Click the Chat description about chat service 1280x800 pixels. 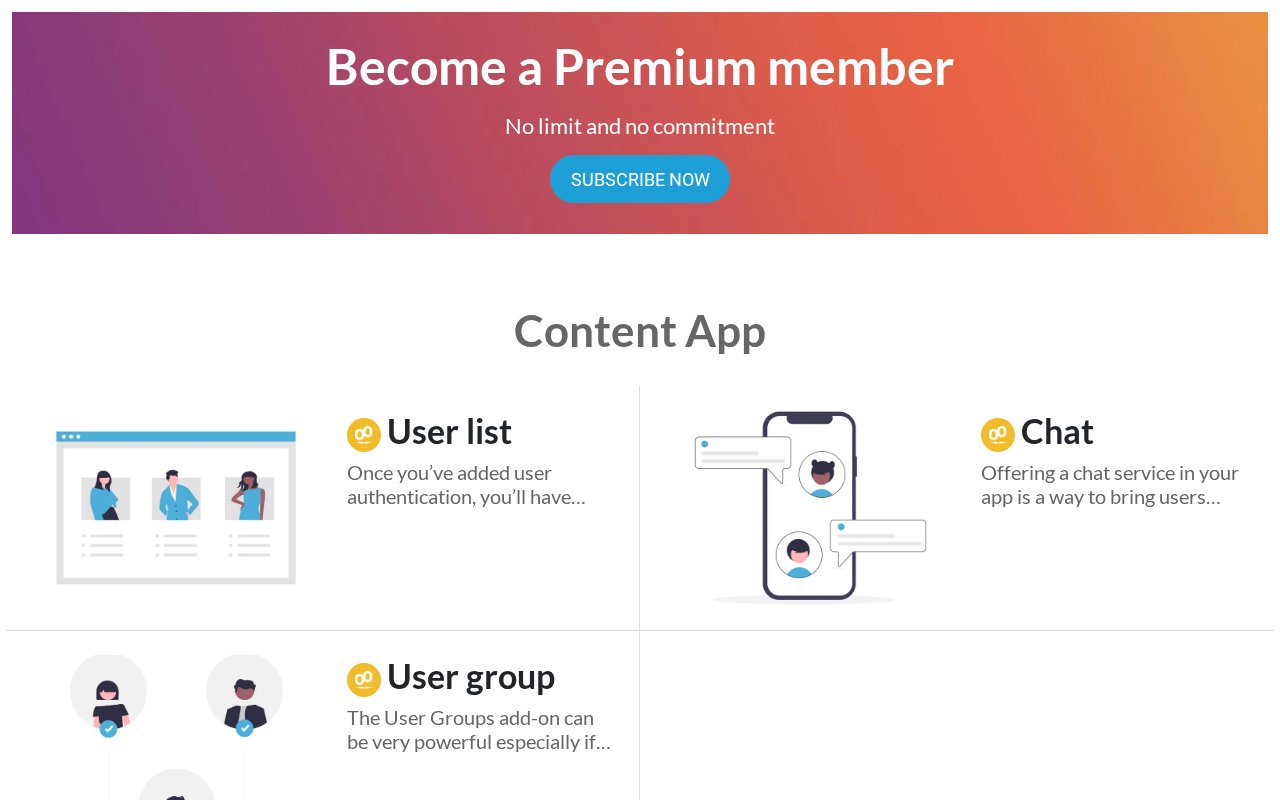tap(1110, 485)
